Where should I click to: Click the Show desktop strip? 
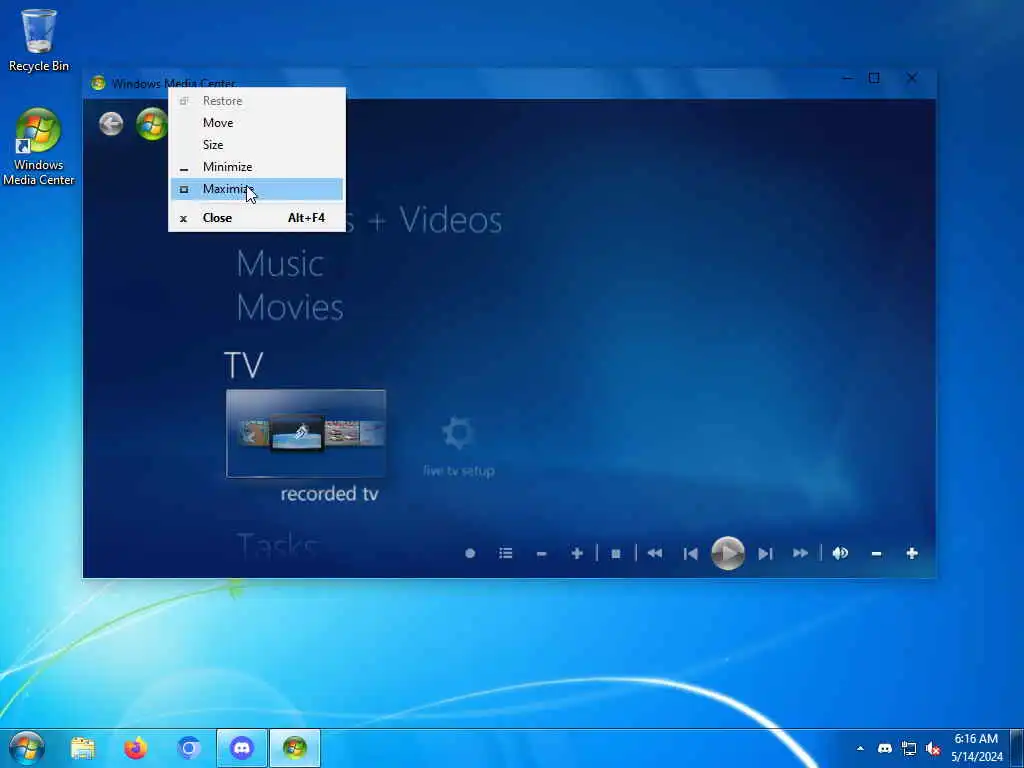tap(1017, 748)
